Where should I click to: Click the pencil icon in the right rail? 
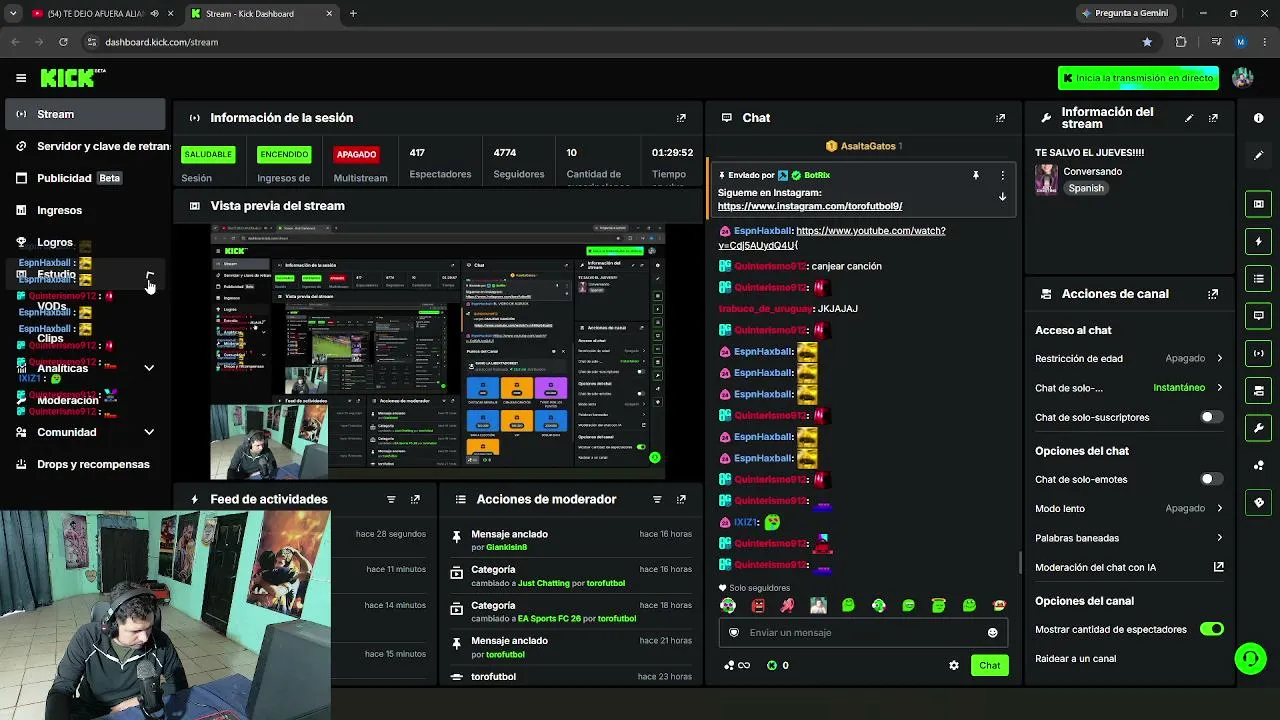tap(1259, 155)
